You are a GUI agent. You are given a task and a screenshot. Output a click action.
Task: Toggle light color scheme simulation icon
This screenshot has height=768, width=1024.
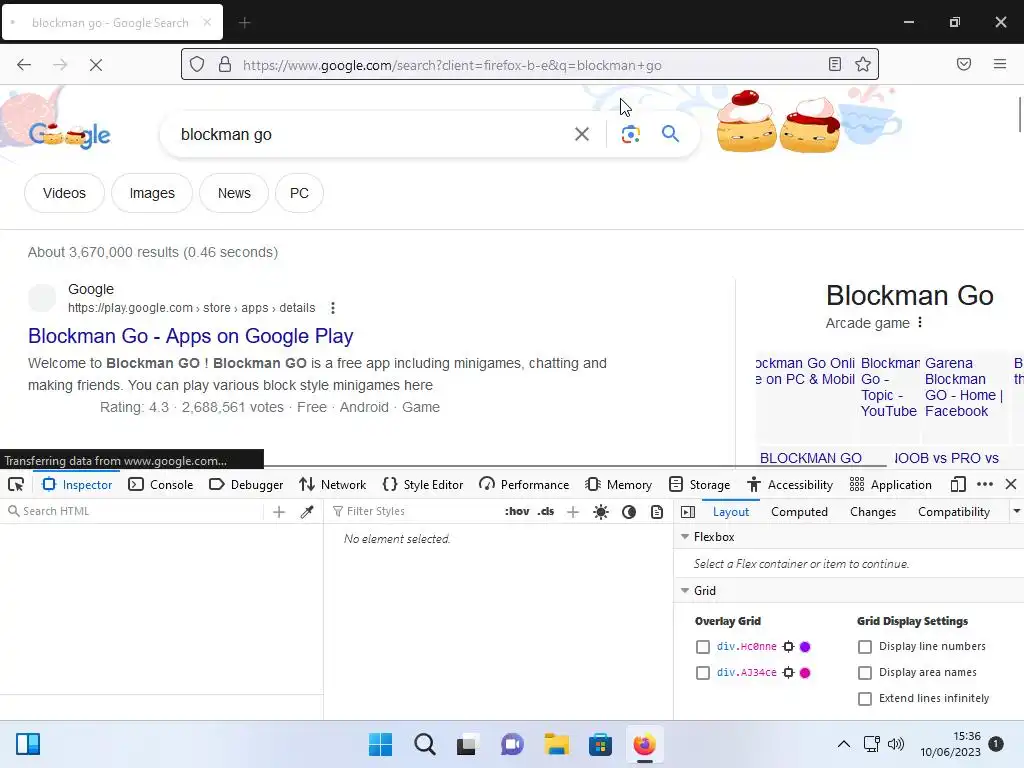point(601,512)
